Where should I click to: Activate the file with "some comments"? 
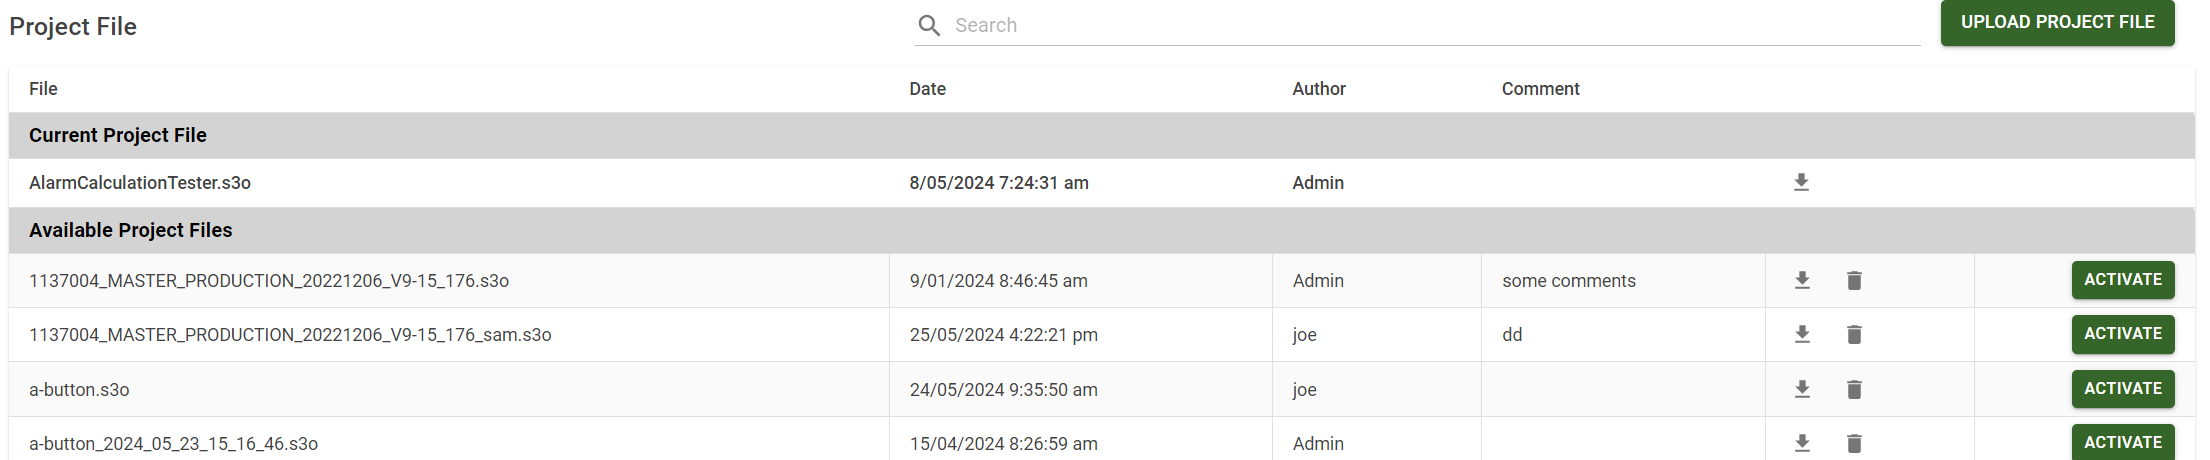[2122, 280]
